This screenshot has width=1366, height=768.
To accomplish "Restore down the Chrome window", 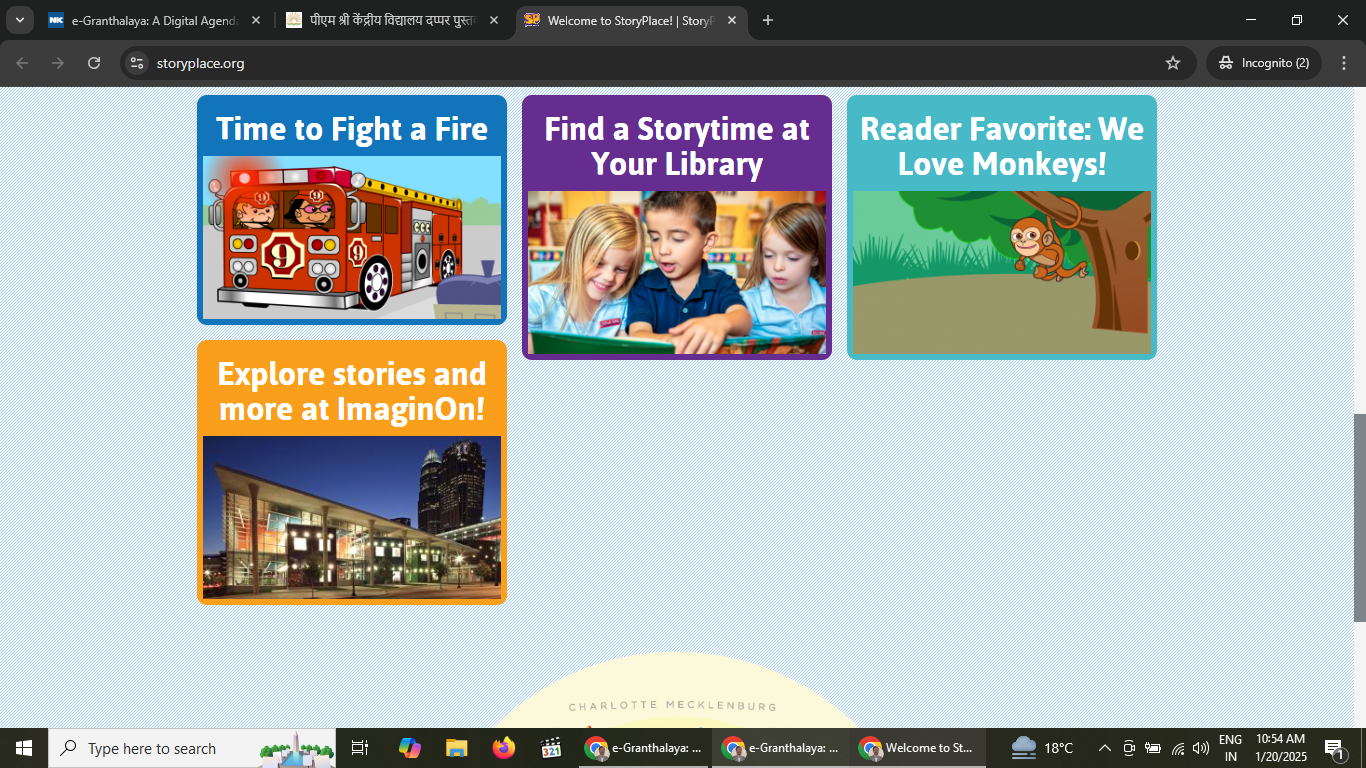I will click(1297, 20).
